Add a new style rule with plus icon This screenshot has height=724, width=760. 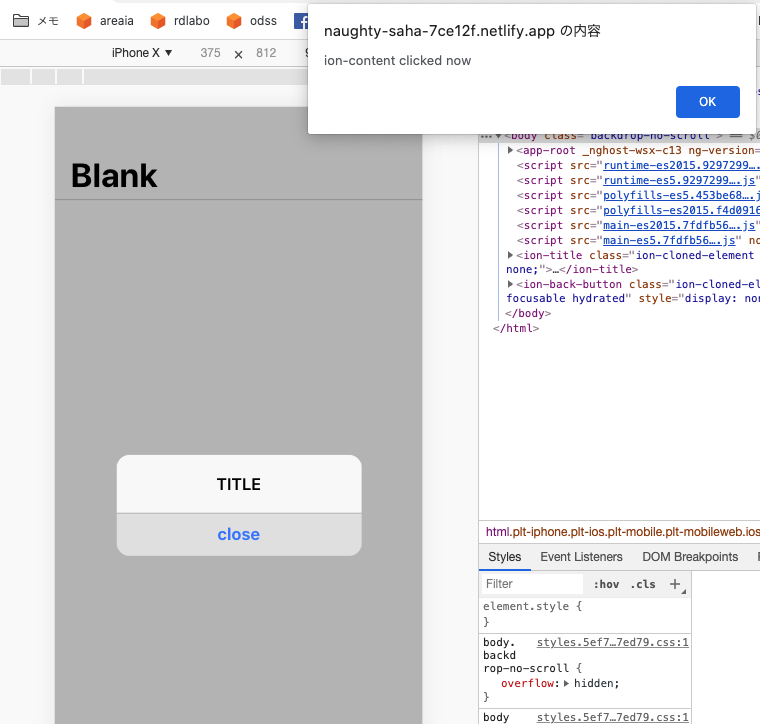(x=675, y=584)
